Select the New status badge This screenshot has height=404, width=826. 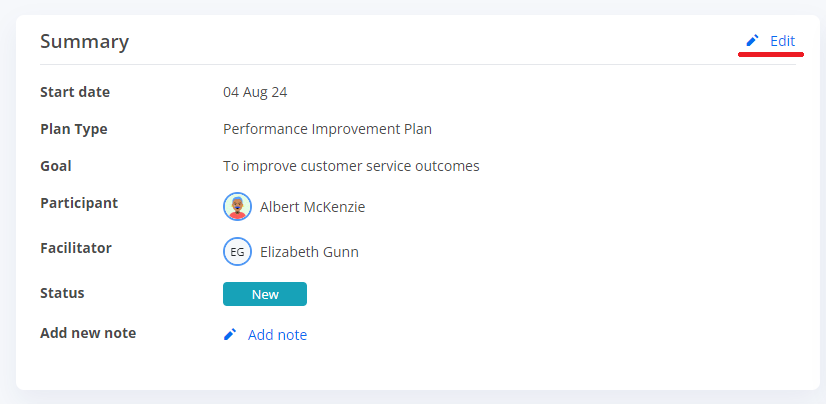(x=265, y=294)
